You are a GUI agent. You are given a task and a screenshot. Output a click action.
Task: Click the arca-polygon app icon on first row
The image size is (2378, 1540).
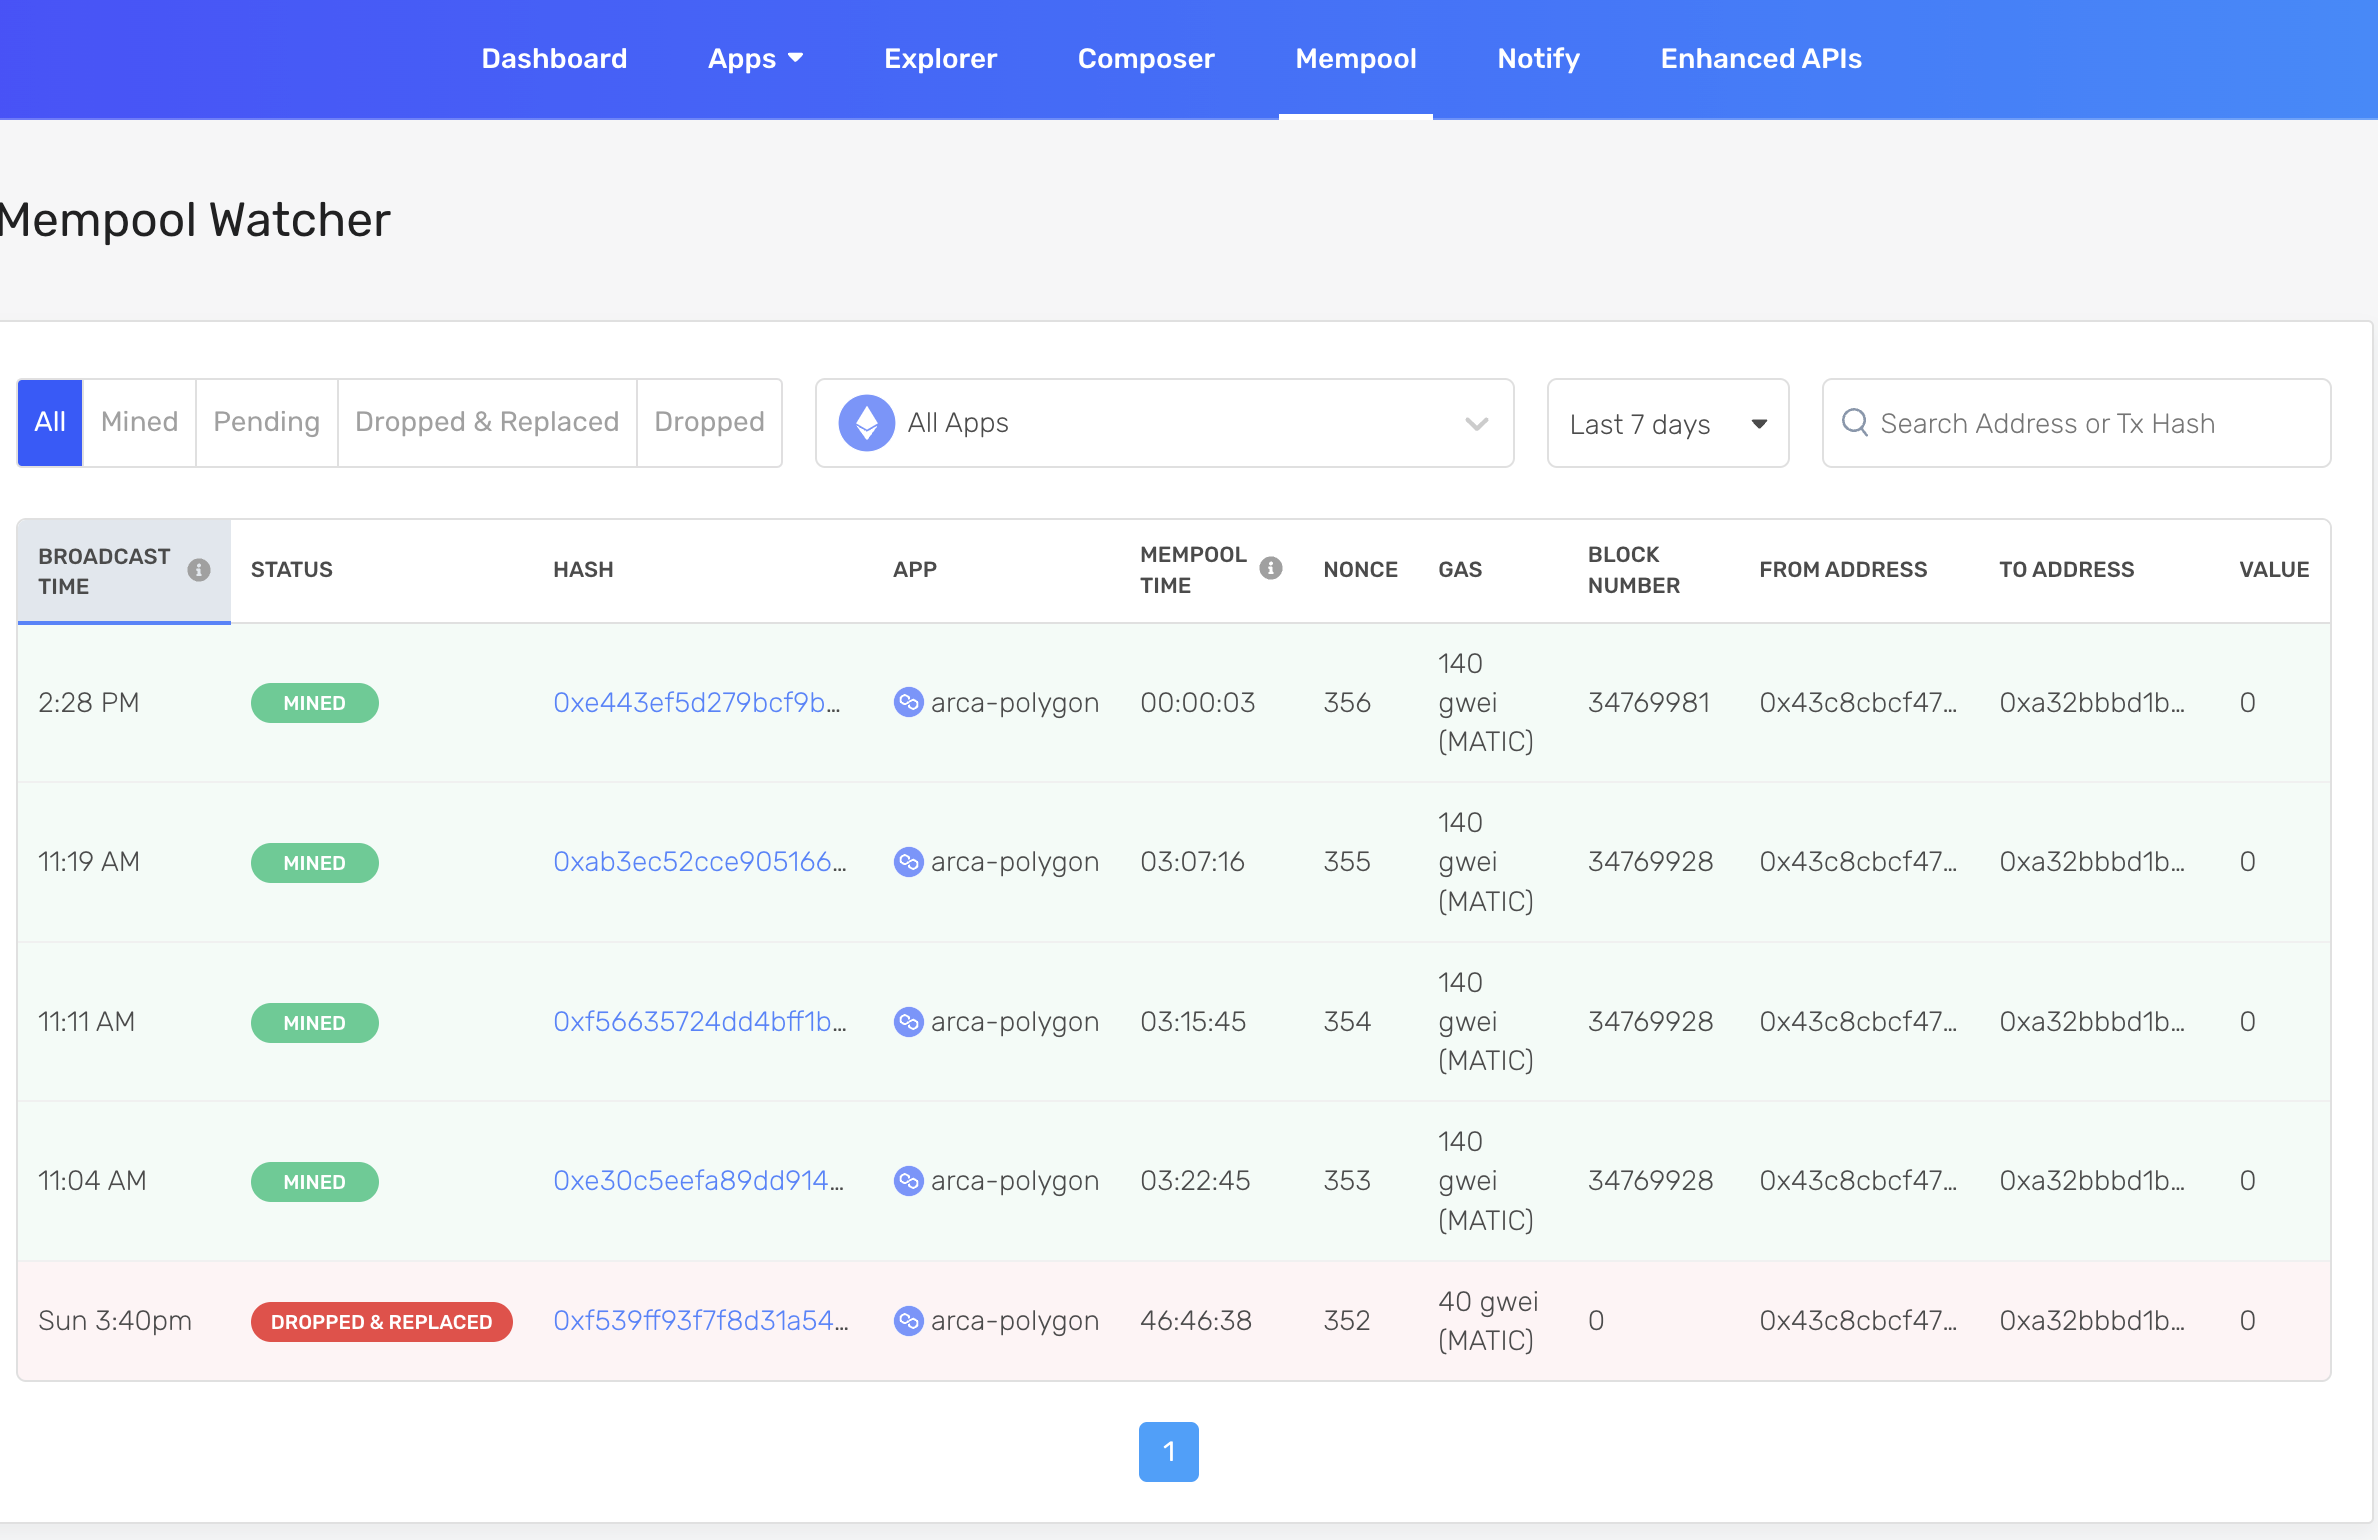[906, 702]
